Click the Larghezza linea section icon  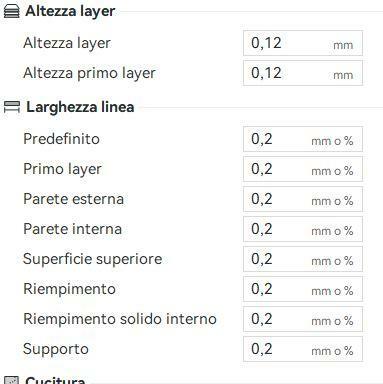coord(12,107)
